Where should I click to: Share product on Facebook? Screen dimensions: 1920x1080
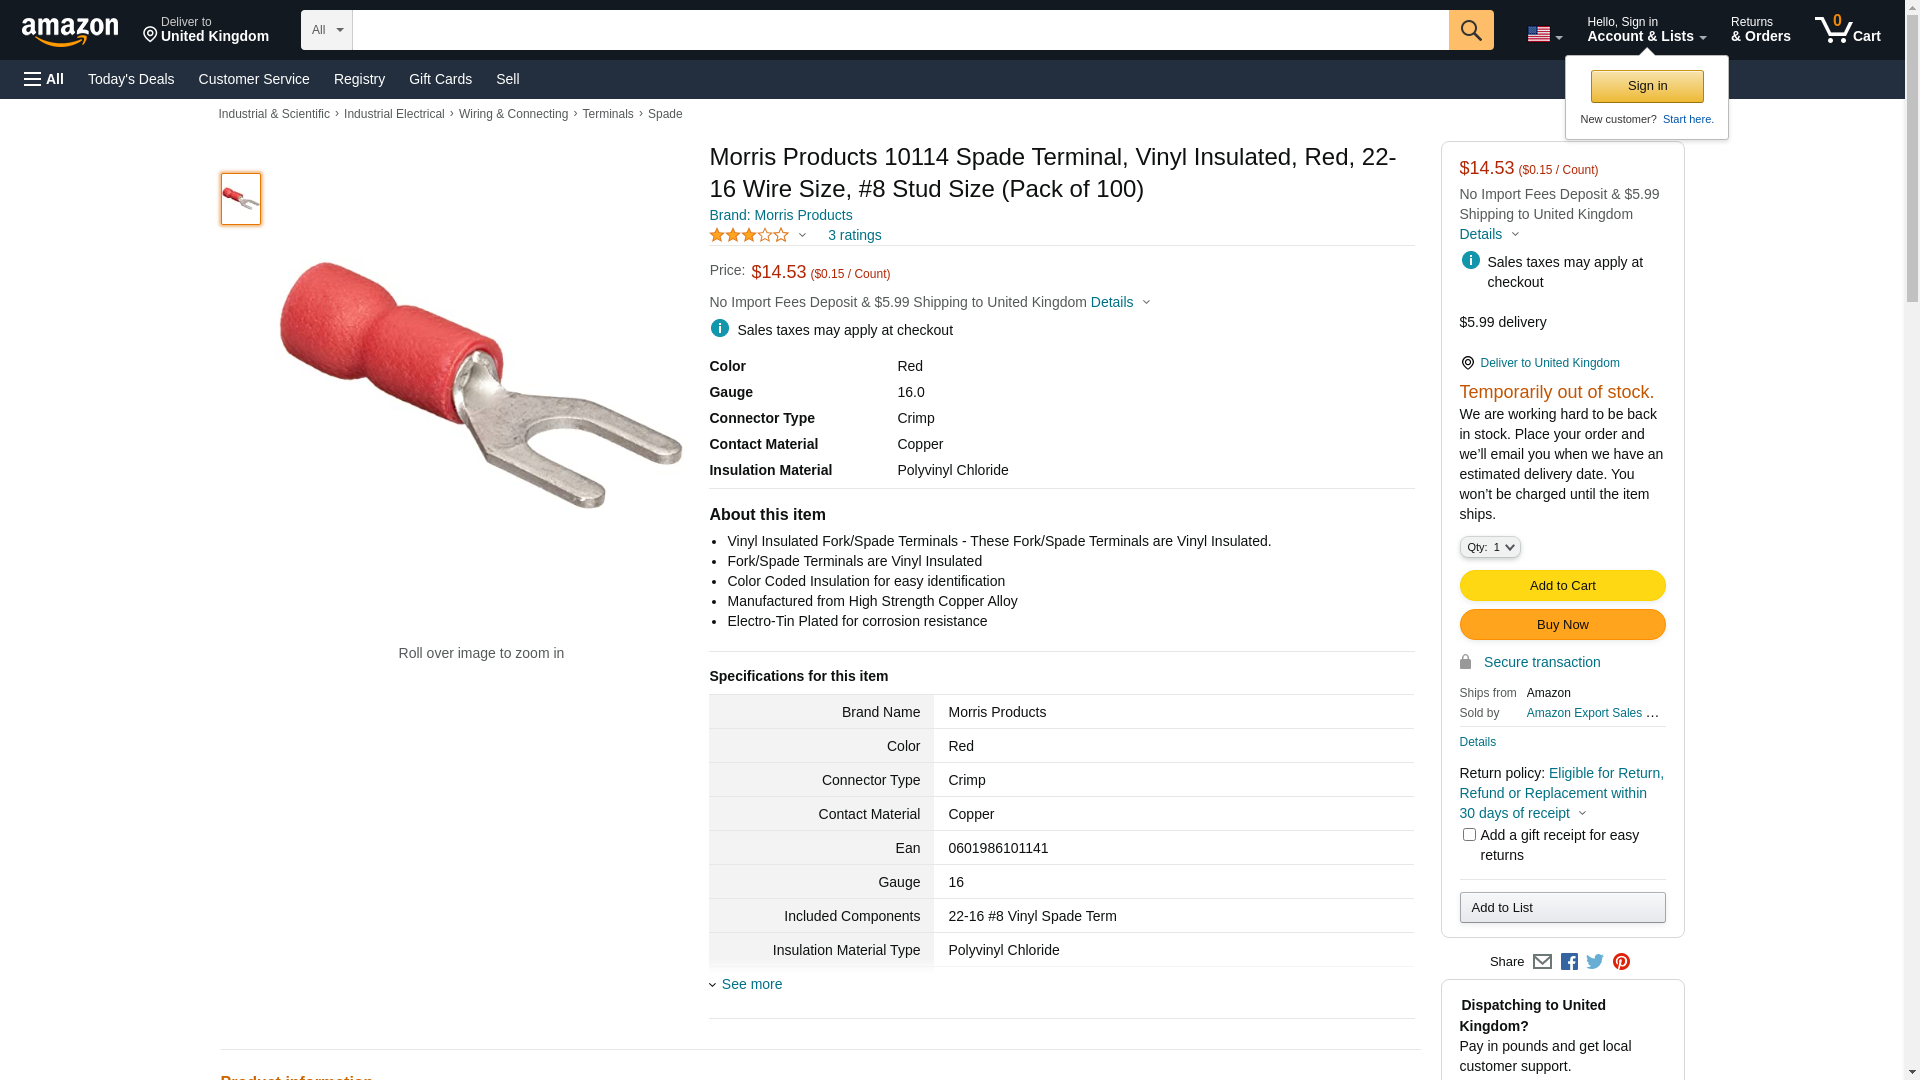pos(1569,962)
